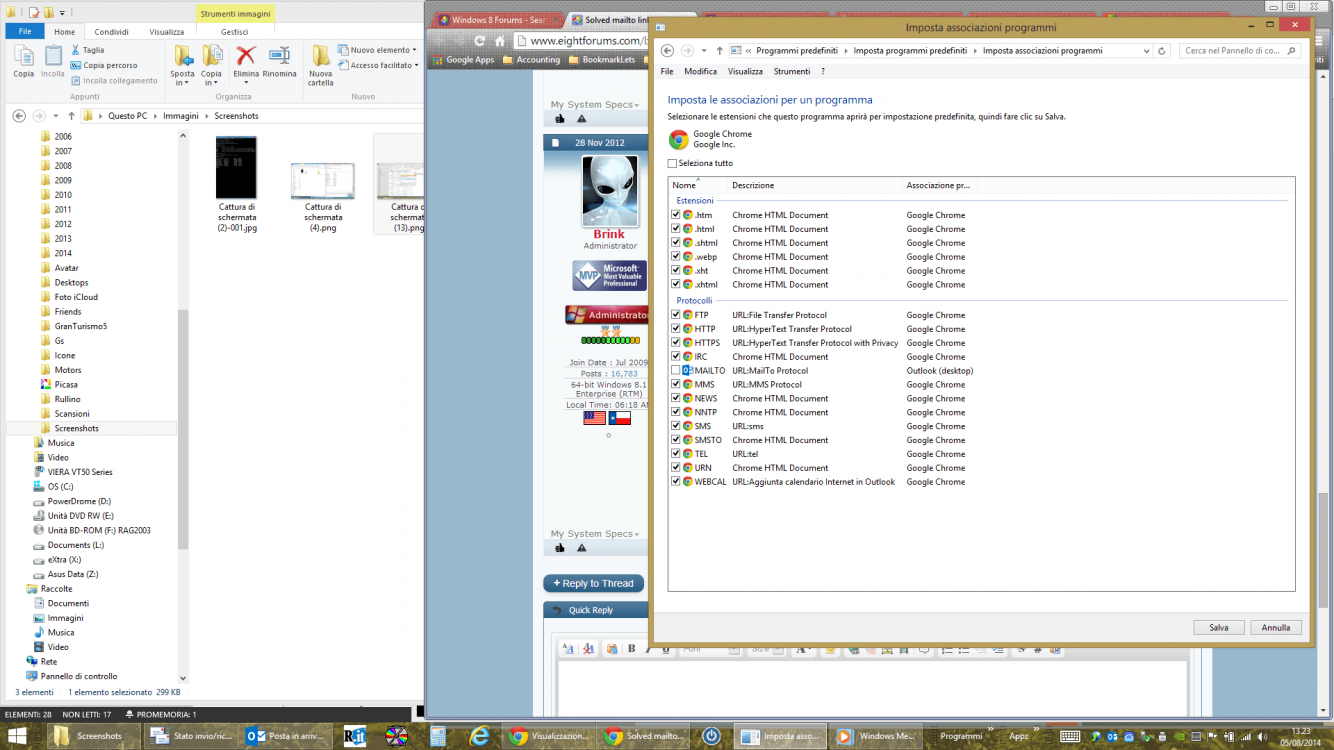Image resolution: width=1334 pixels, height=750 pixels.
Task: Click the Bold formatting icon in Quick Reply
Action: (632, 649)
